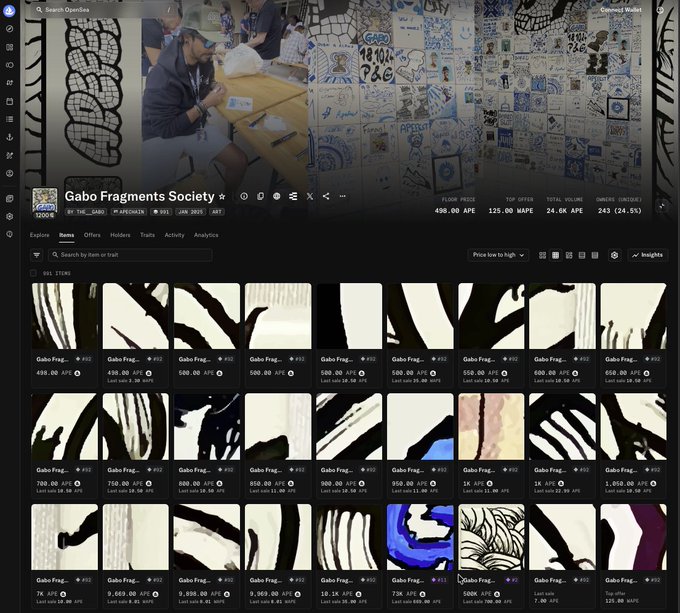Screen dimensions: 680x613
Task: Click the APECHAIN chain tag
Action: click(x=129, y=212)
